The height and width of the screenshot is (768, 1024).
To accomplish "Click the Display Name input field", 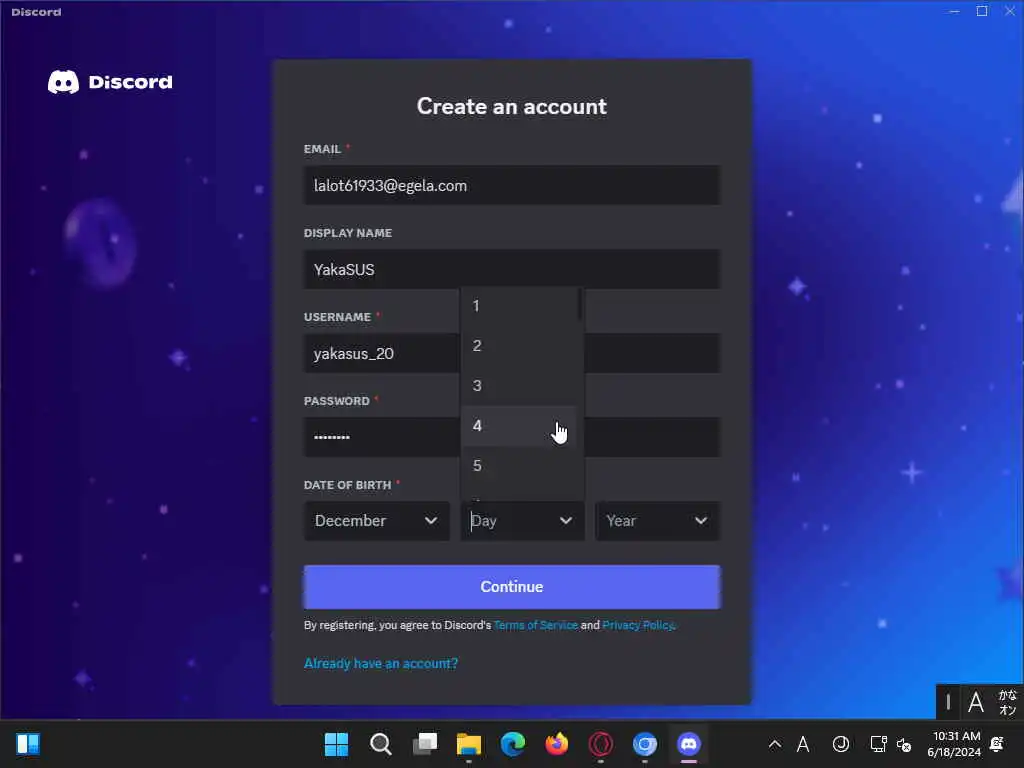I will pos(512,269).
